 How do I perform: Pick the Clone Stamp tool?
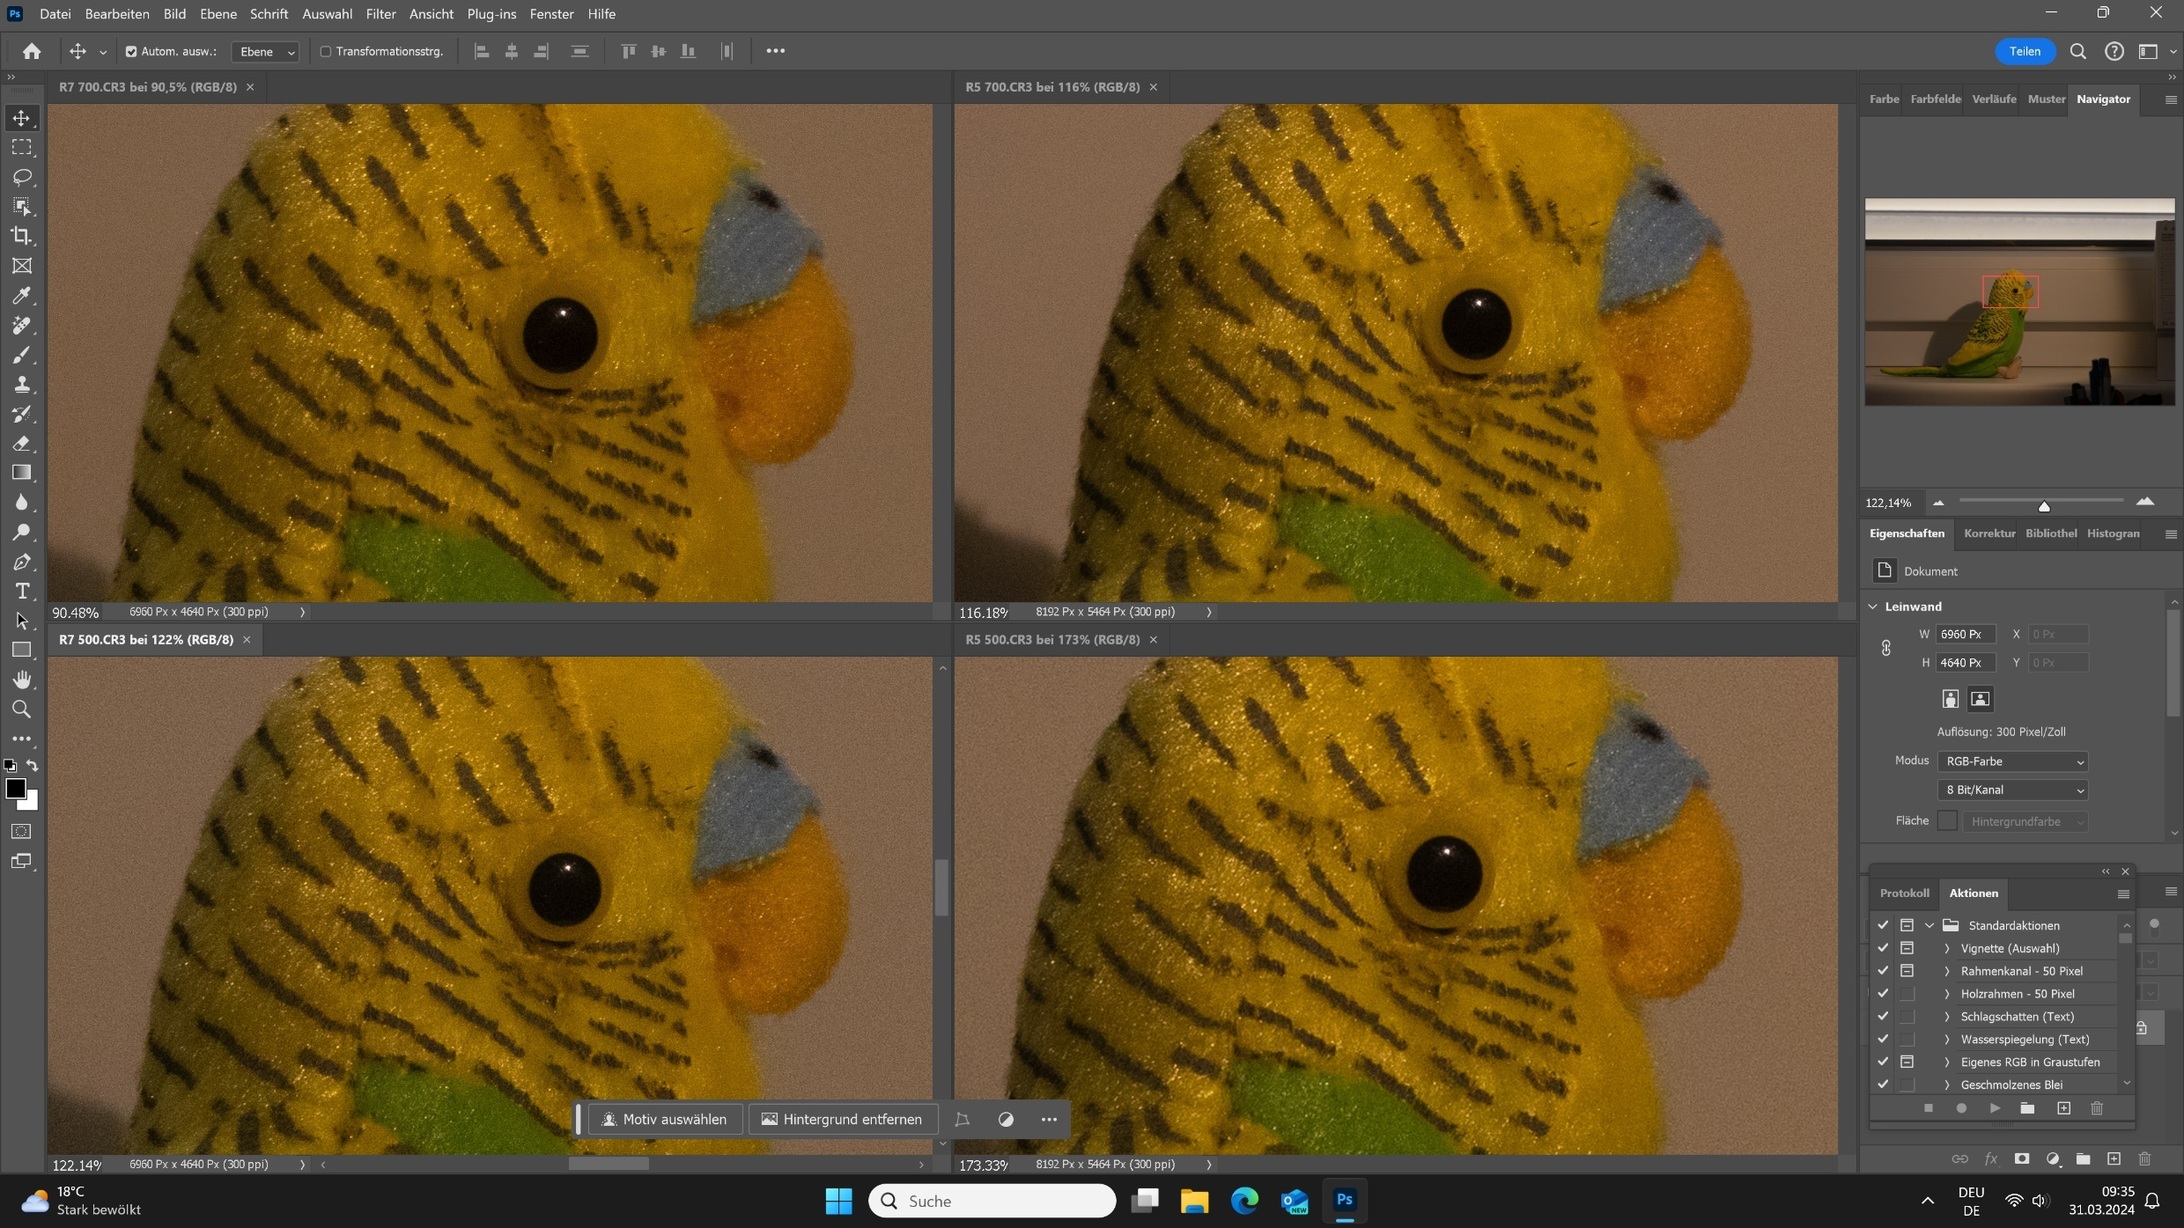pos(21,384)
